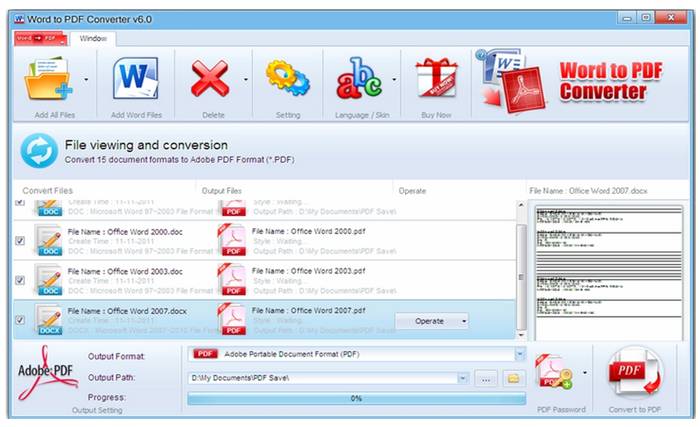This screenshot has height=427, width=700.
Task: Click Adobe Portable Document Format (PDF) text
Action: click(292, 354)
